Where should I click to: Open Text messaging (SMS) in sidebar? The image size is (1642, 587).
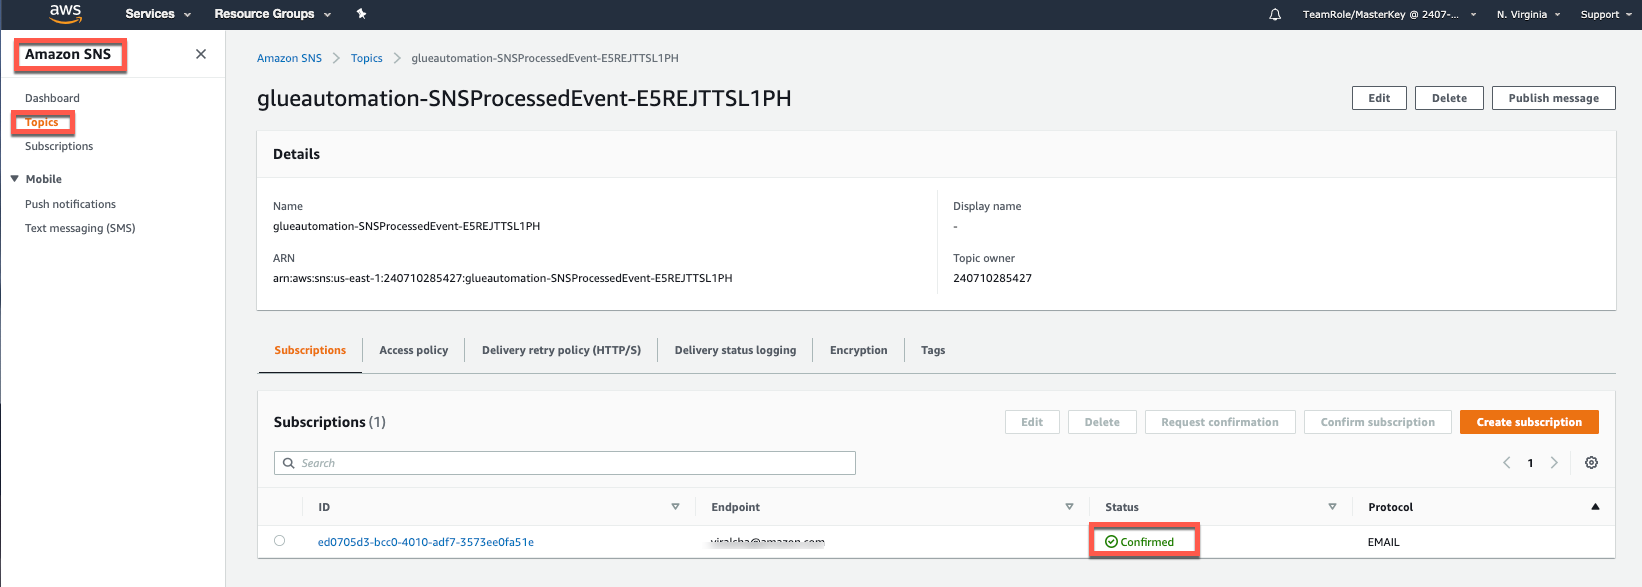[x=80, y=228]
